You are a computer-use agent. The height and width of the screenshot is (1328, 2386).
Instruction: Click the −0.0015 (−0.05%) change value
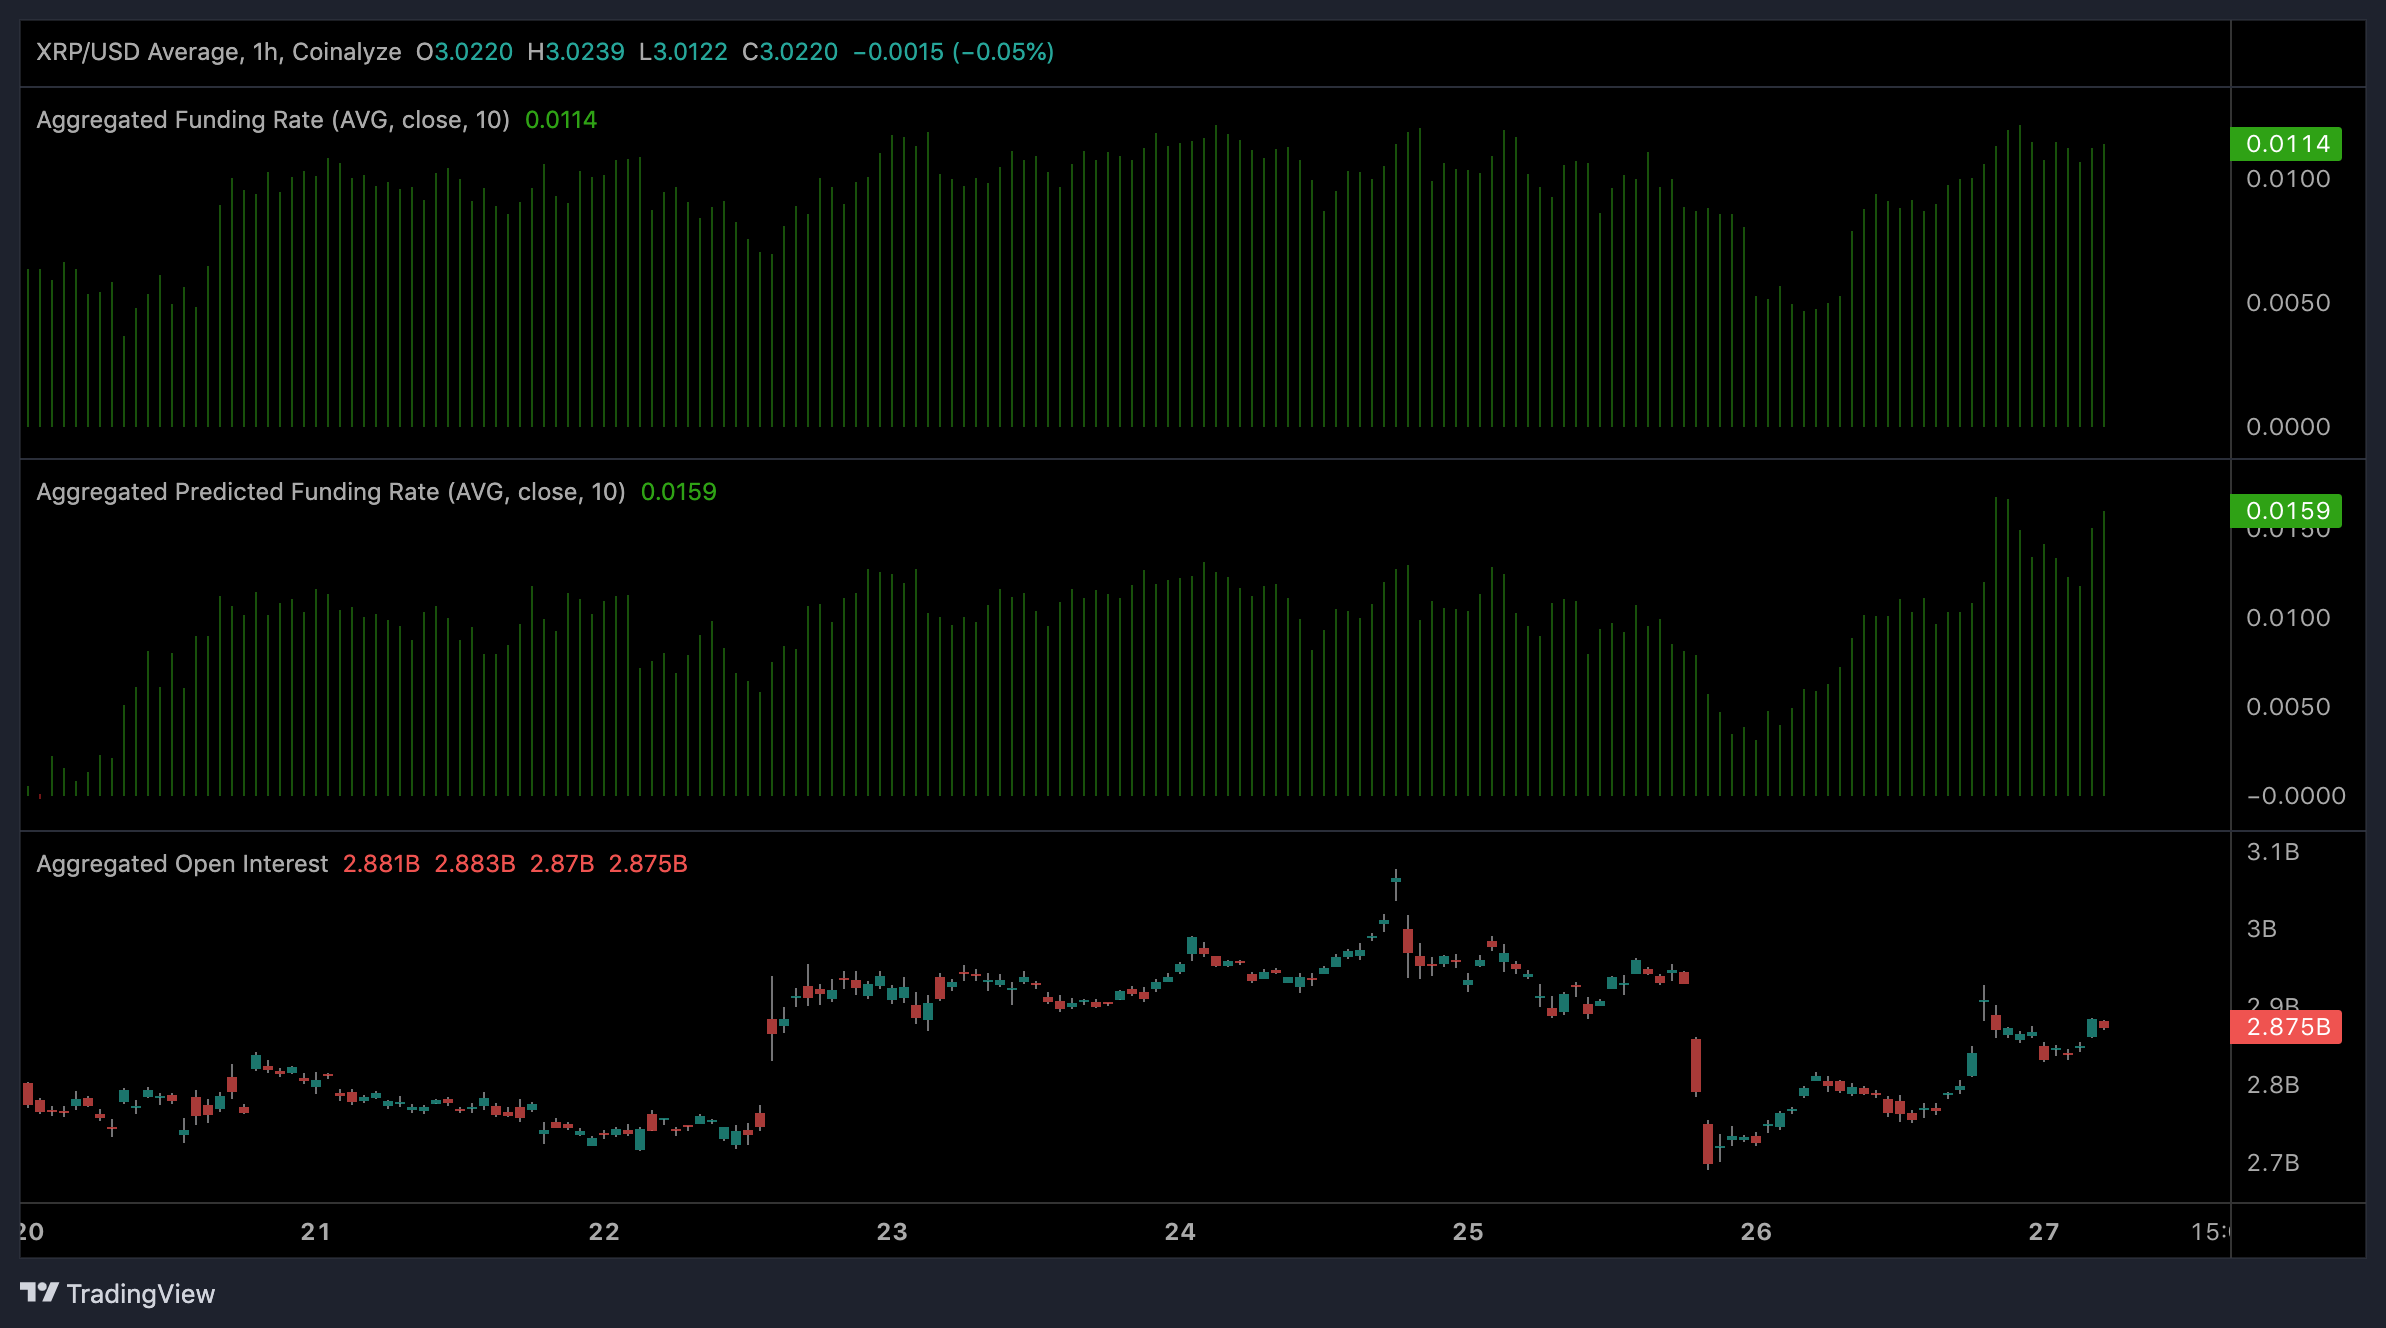[x=953, y=52]
